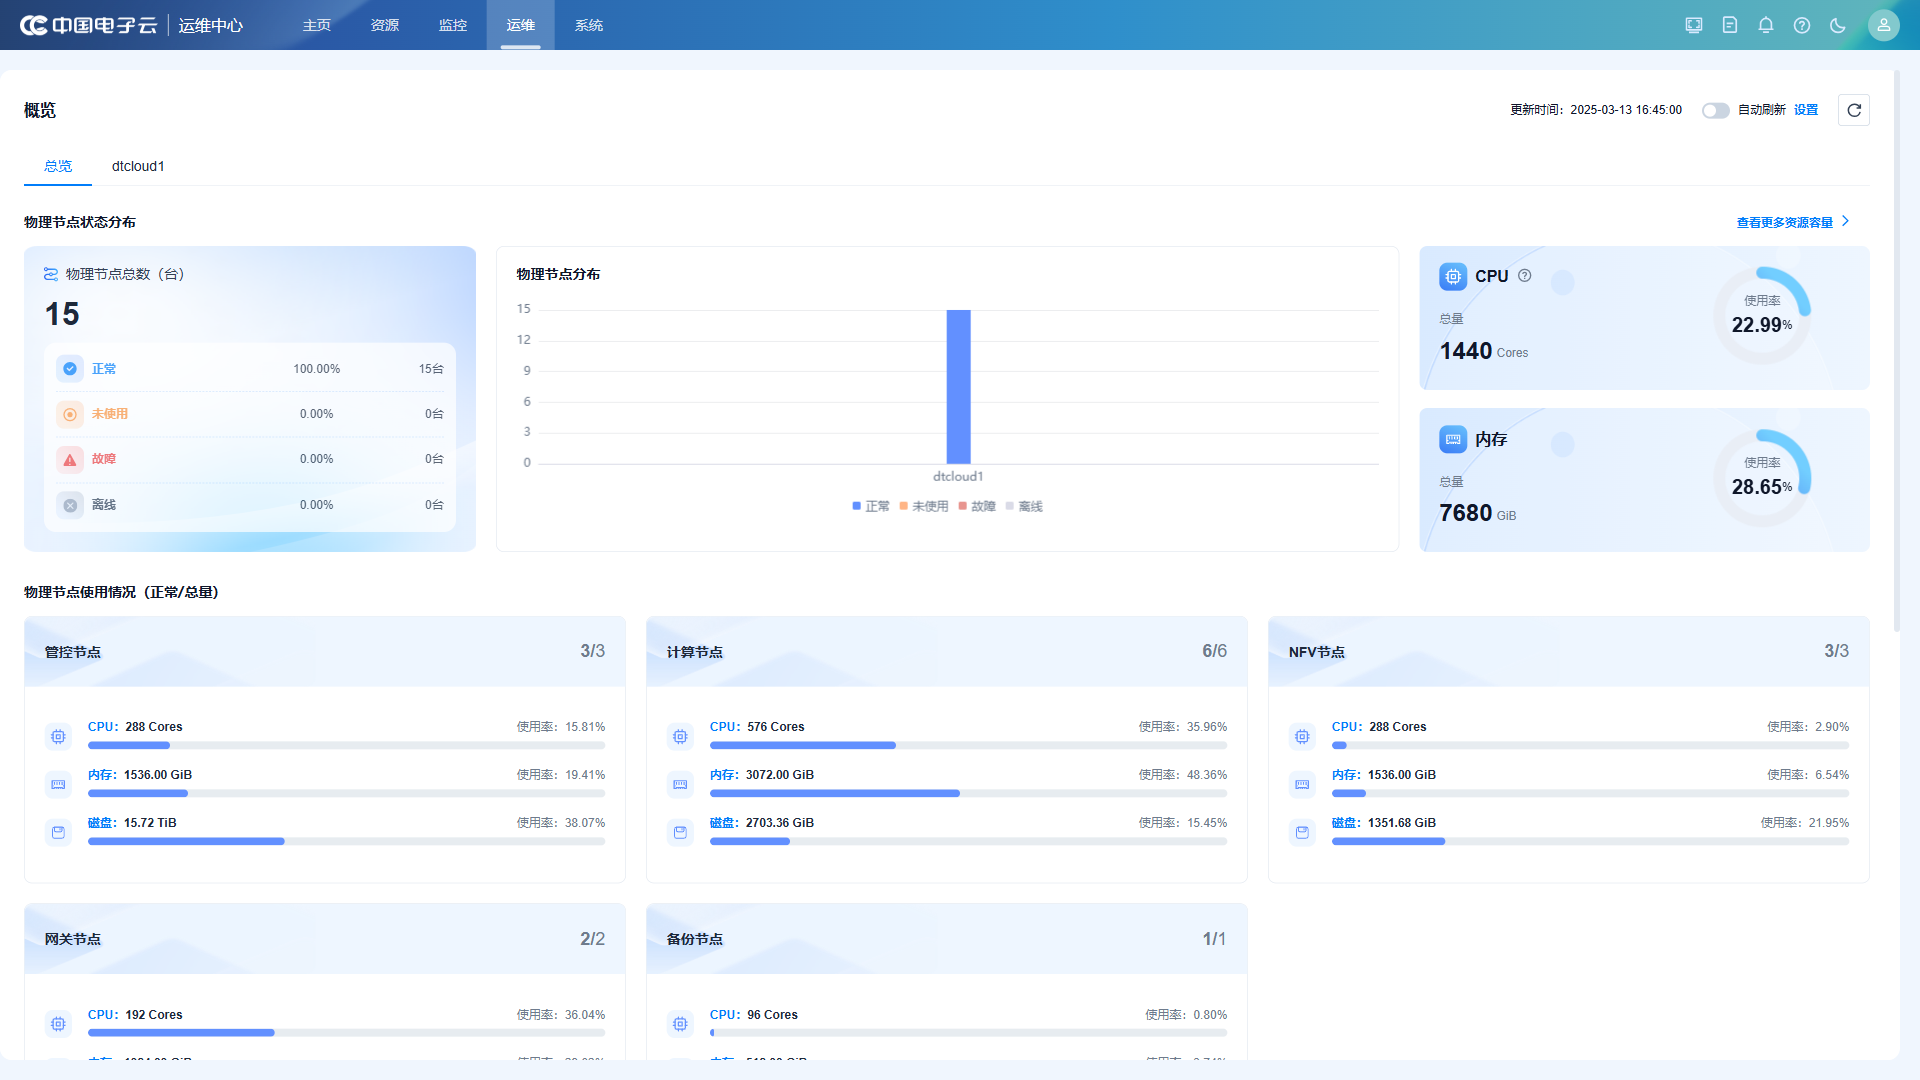This screenshot has height=1080, width=1920.
Task: Click the CPU icon in the NFV节点 card
Action: tap(1302, 737)
